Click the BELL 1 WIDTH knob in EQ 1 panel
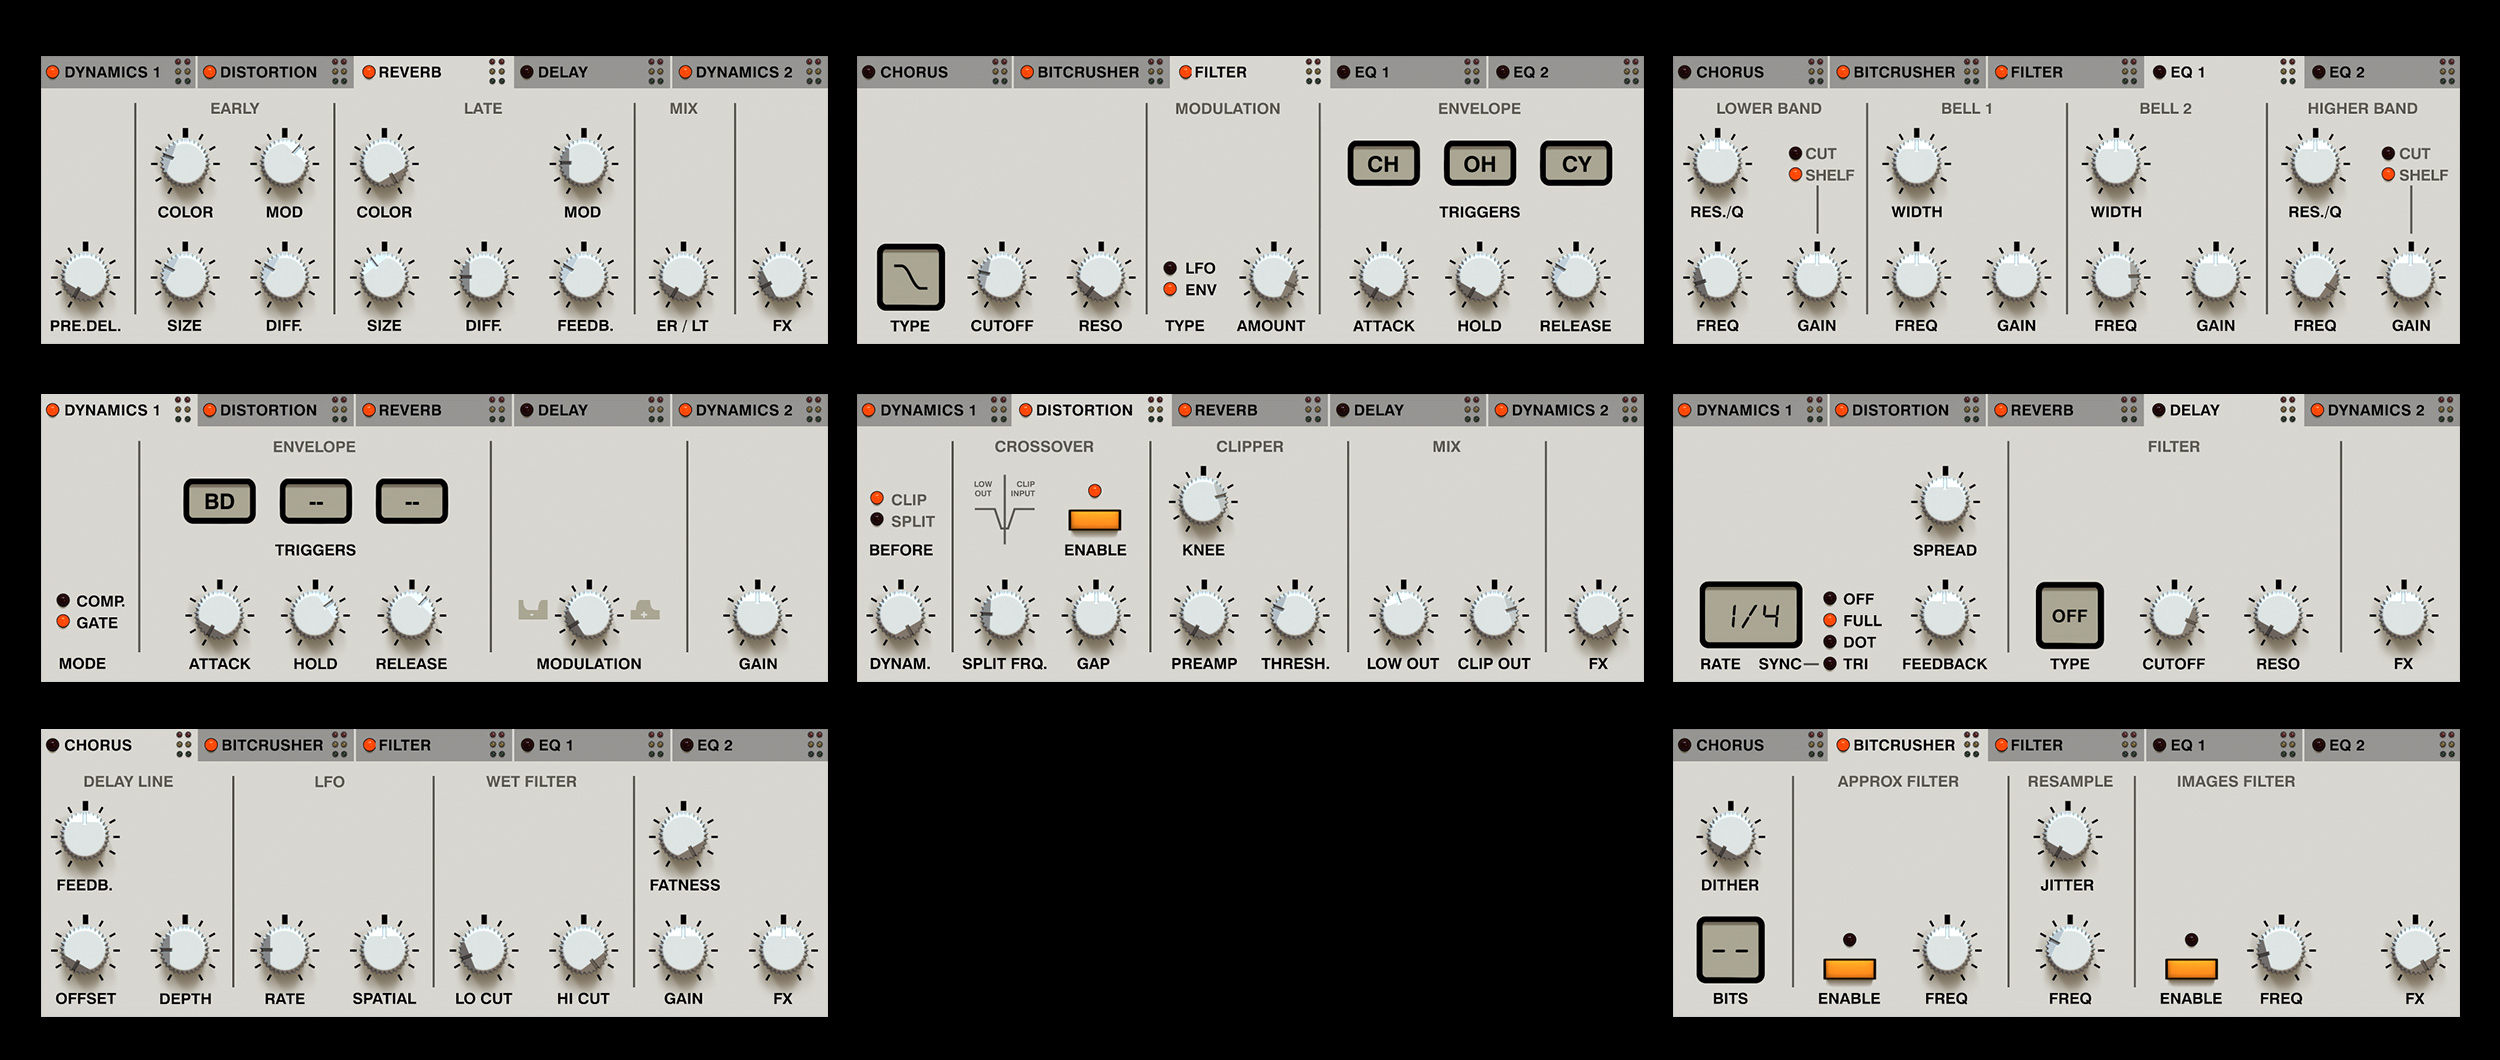This screenshot has width=2500, height=1060. point(1916,164)
